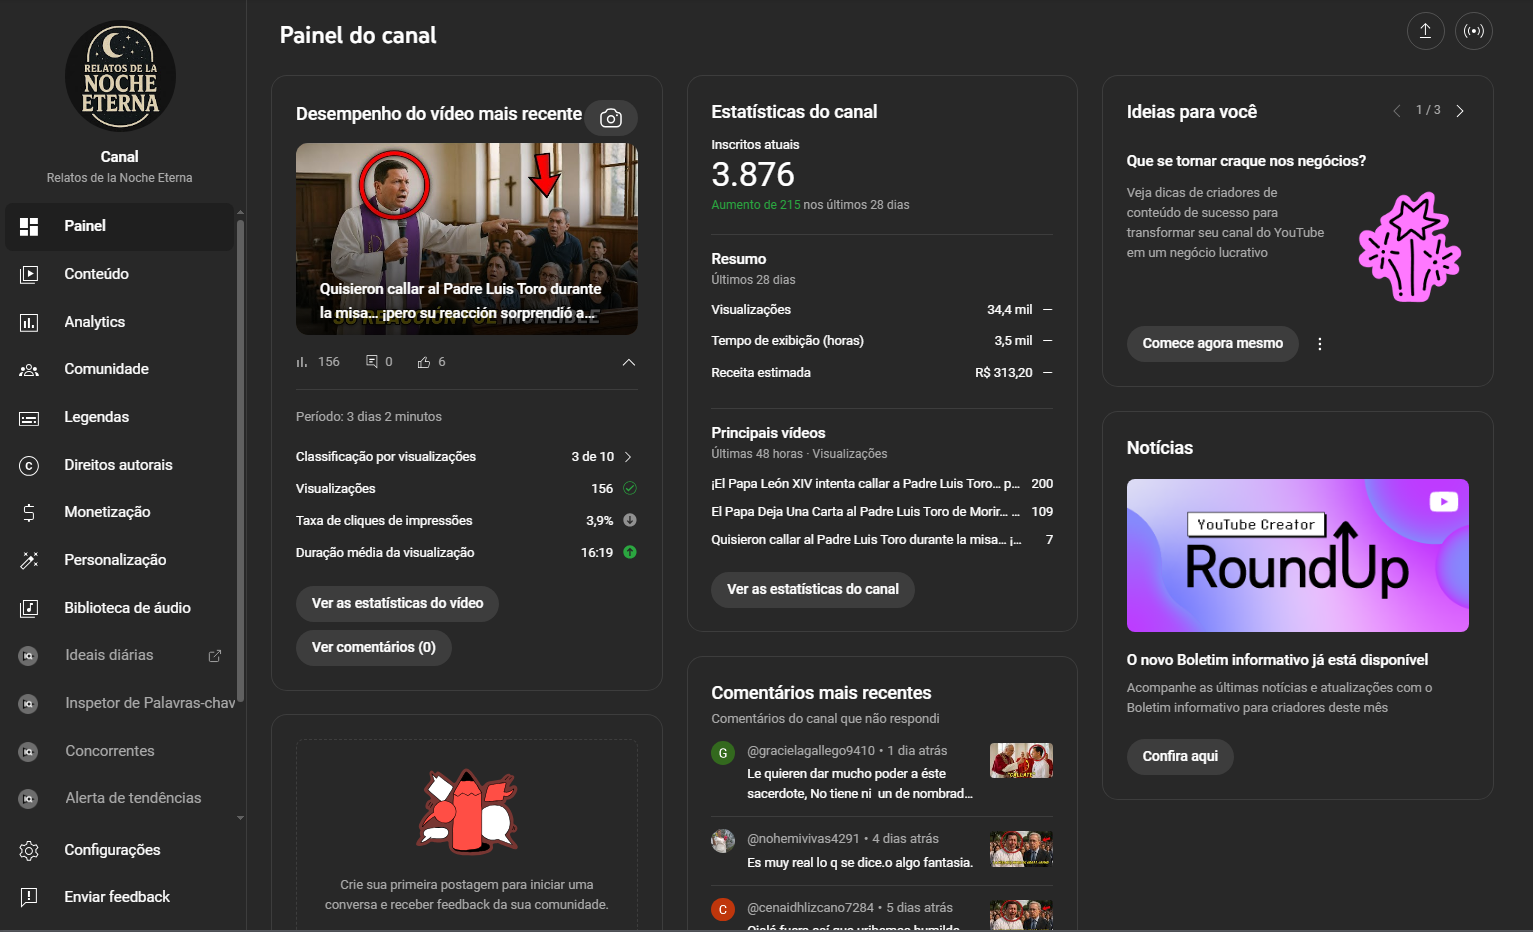Click the green up arrow beside duration 16:19

(x=630, y=552)
